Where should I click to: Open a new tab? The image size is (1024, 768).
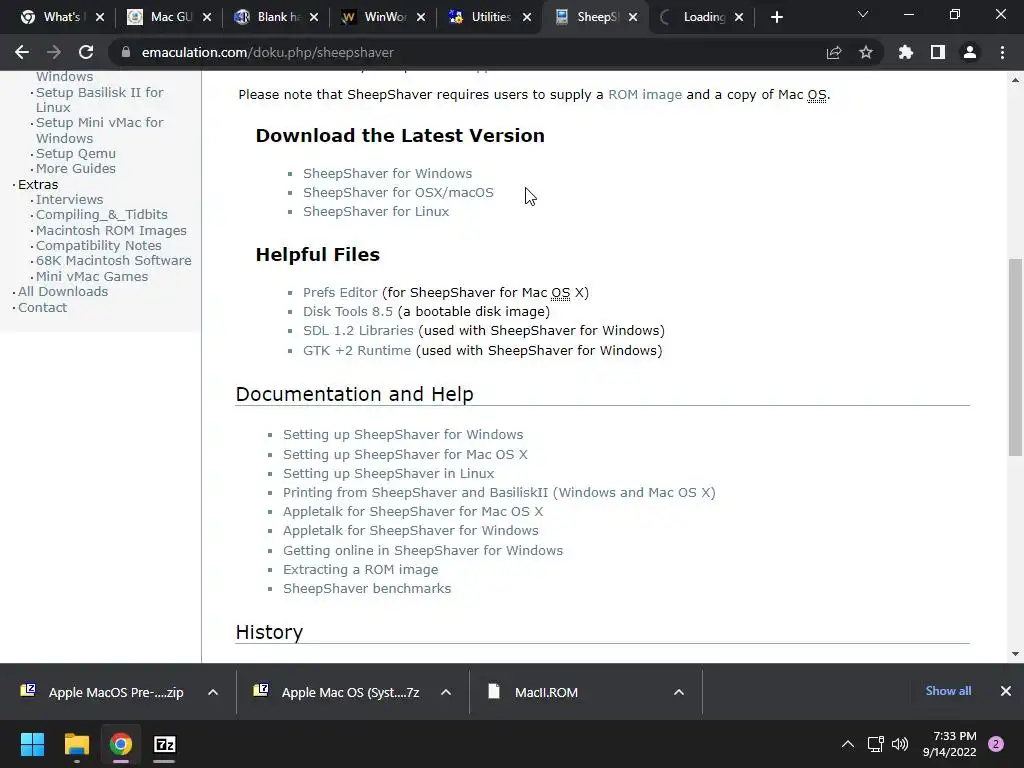click(776, 17)
